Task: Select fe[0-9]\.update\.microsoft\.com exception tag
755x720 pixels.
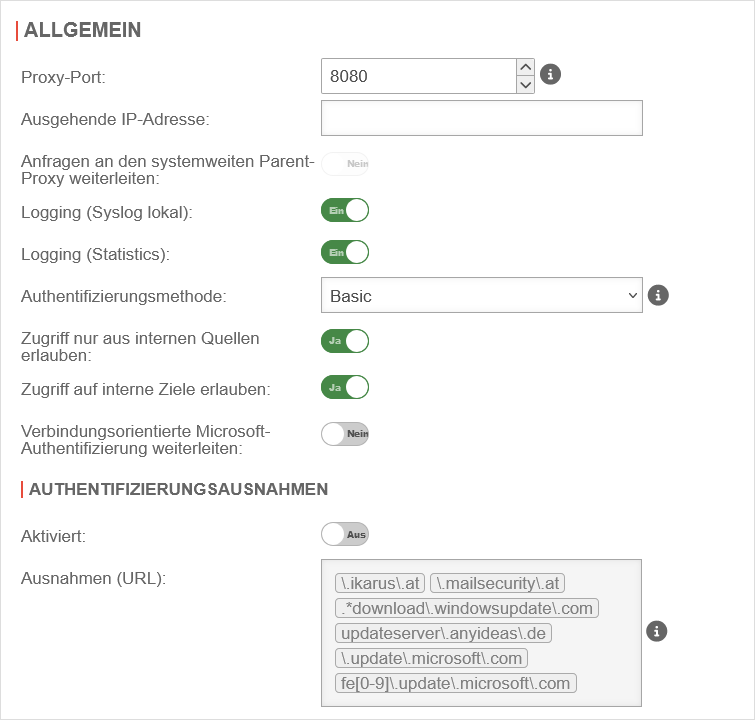Action: 455,684
